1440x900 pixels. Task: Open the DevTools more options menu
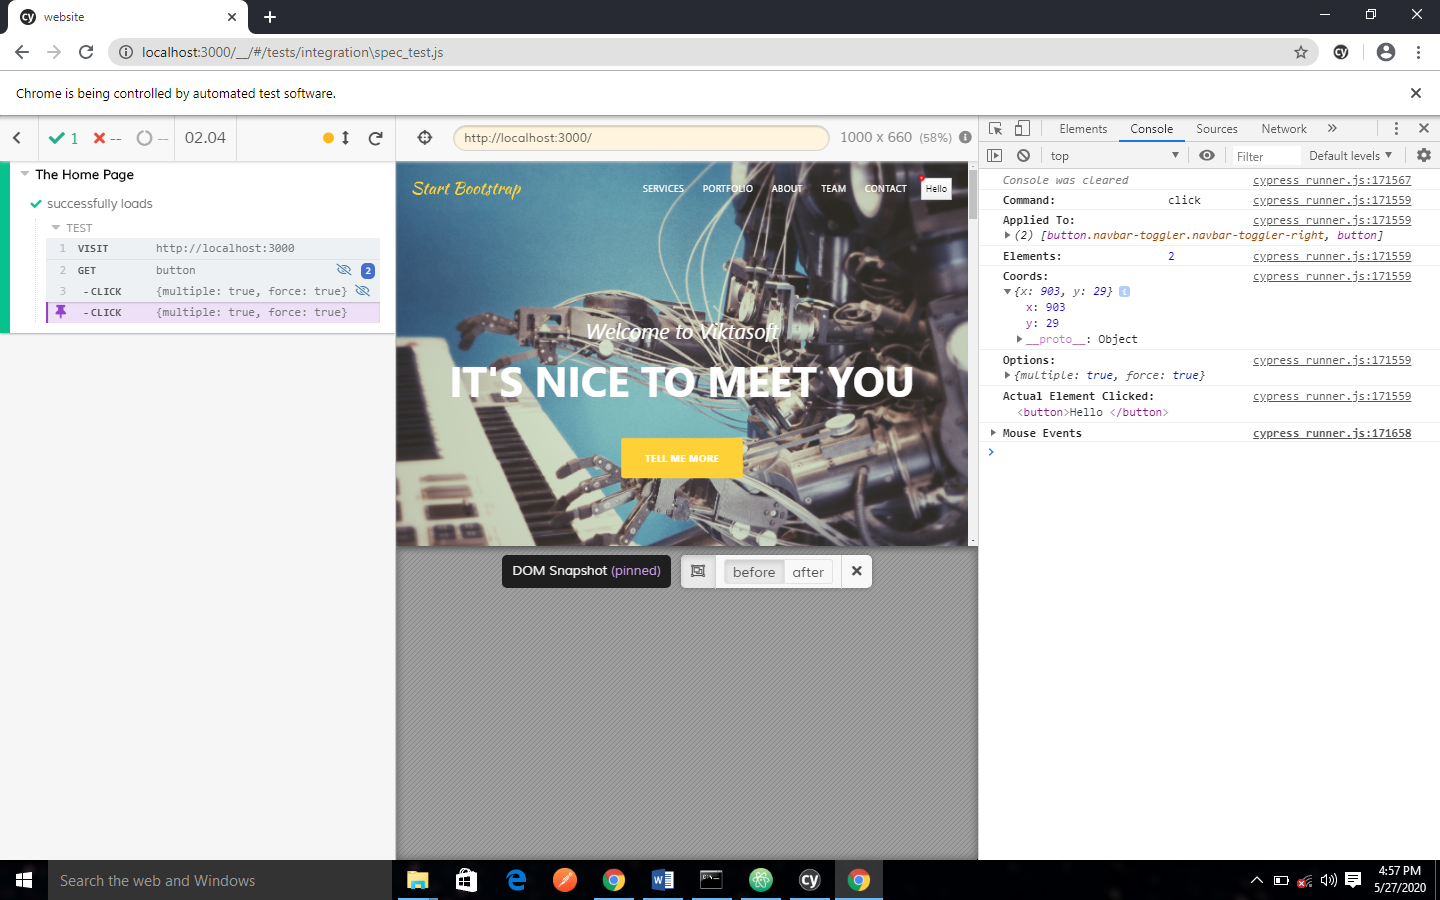[x=1396, y=128]
